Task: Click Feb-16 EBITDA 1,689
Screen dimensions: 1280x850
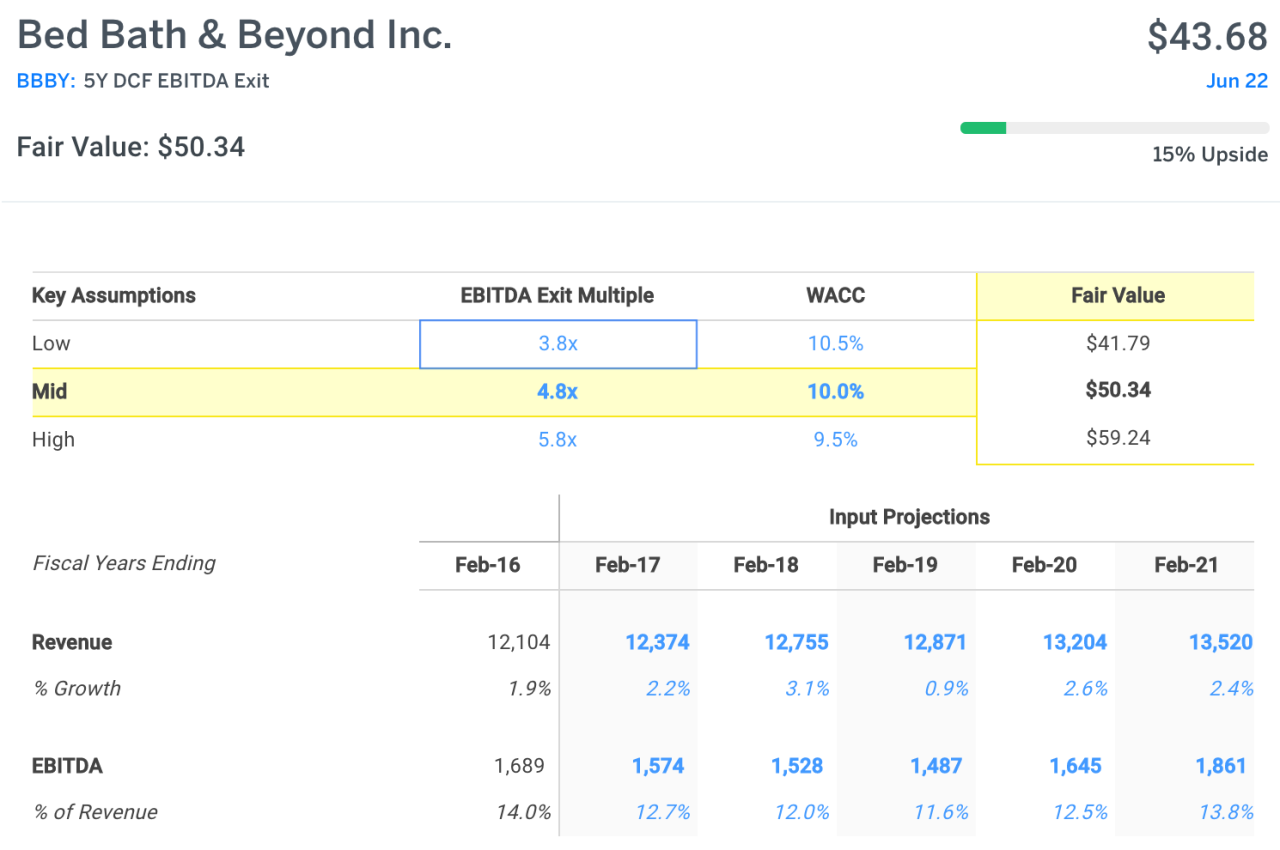Action: click(519, 766)
